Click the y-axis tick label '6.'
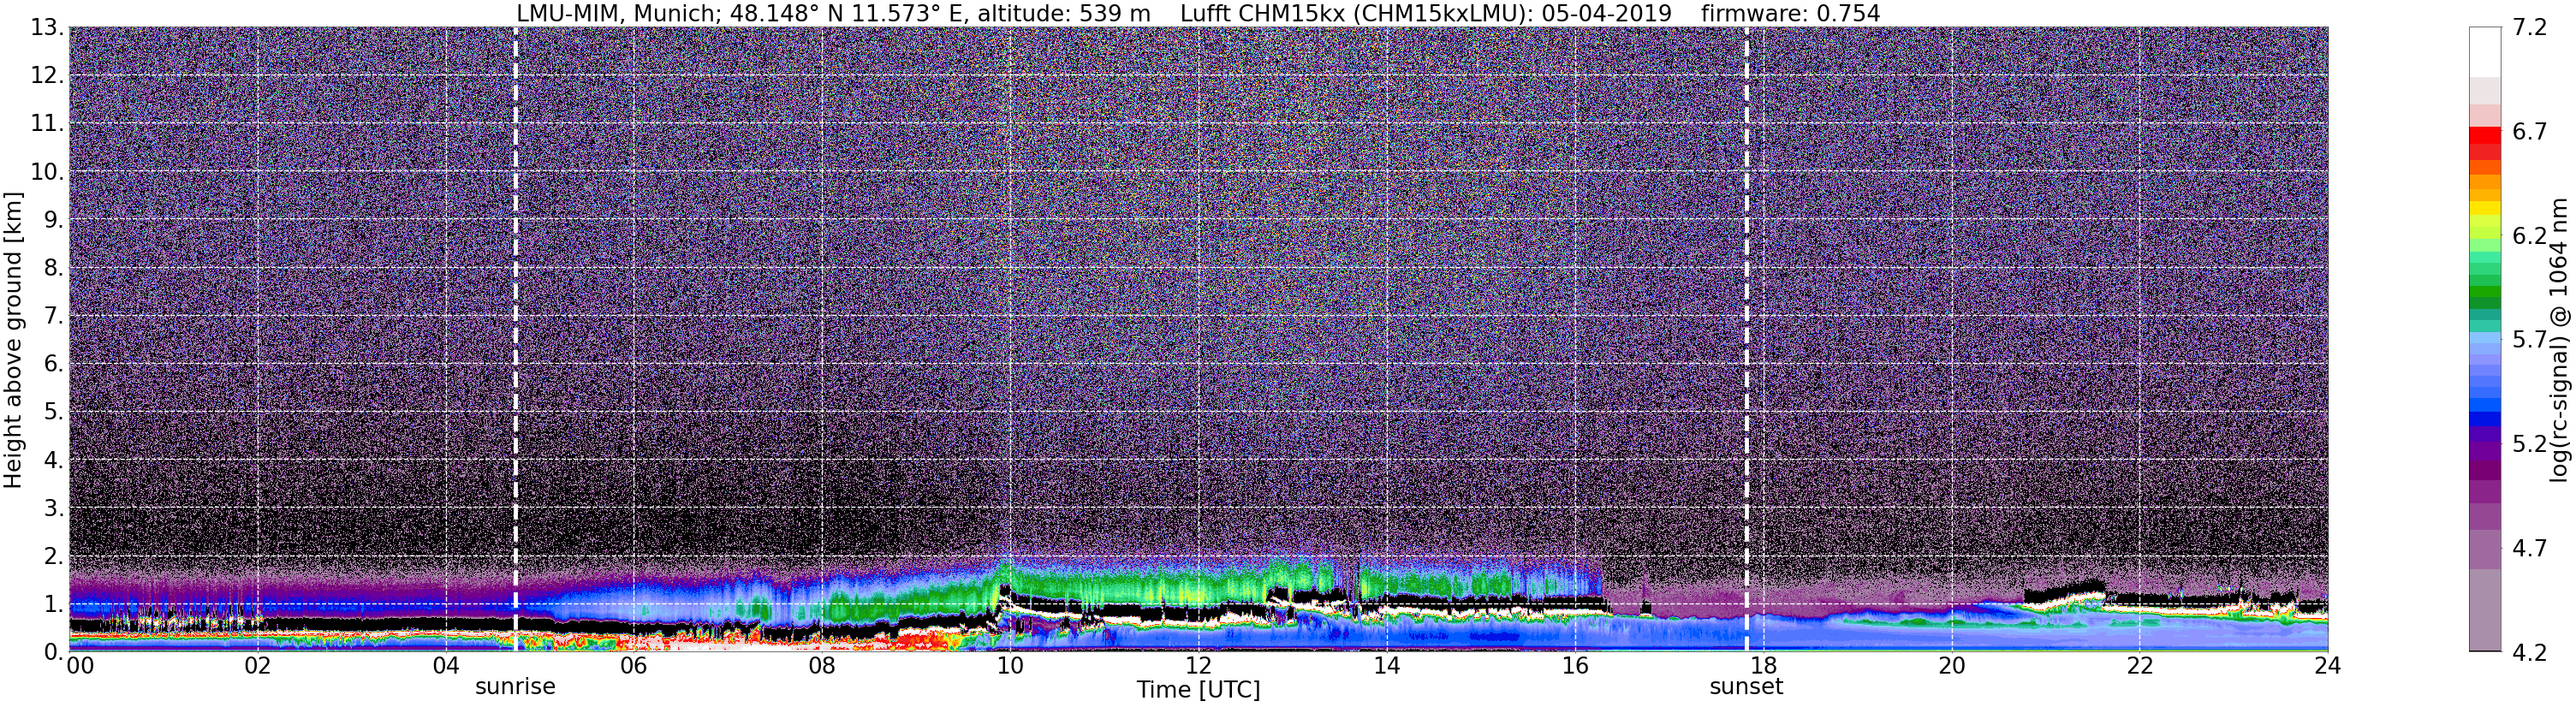This screenshot has height=707, width=2576. coord(54,364)
